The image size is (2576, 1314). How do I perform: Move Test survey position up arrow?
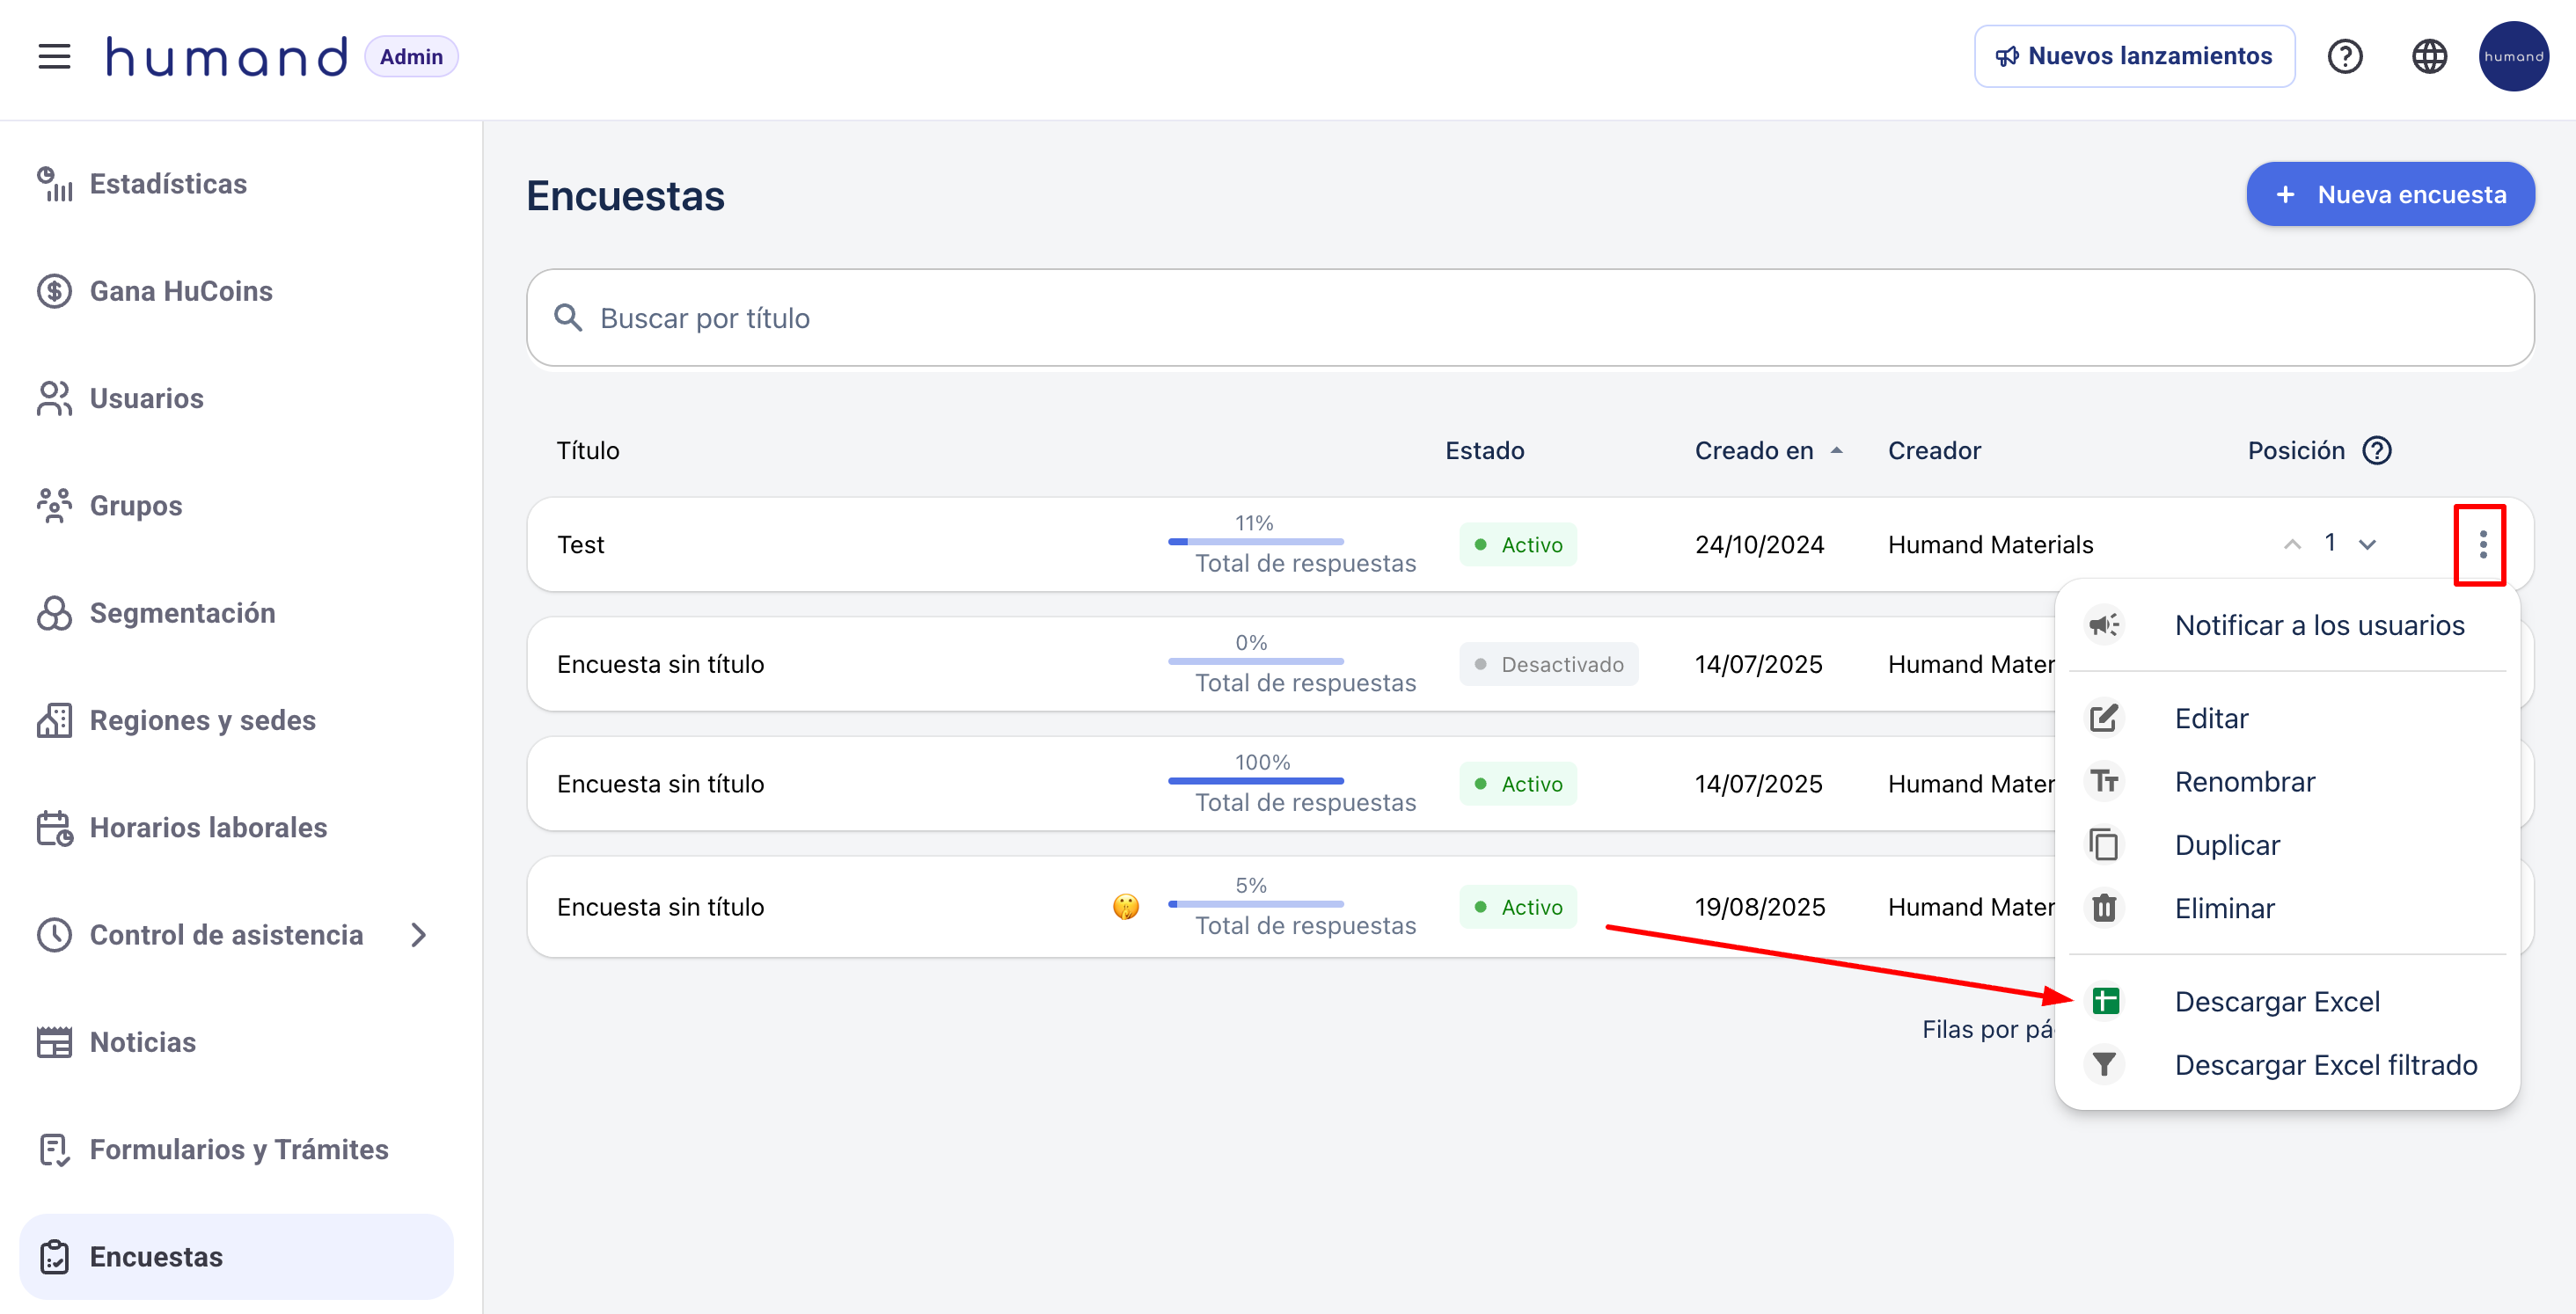(2292, 544)
